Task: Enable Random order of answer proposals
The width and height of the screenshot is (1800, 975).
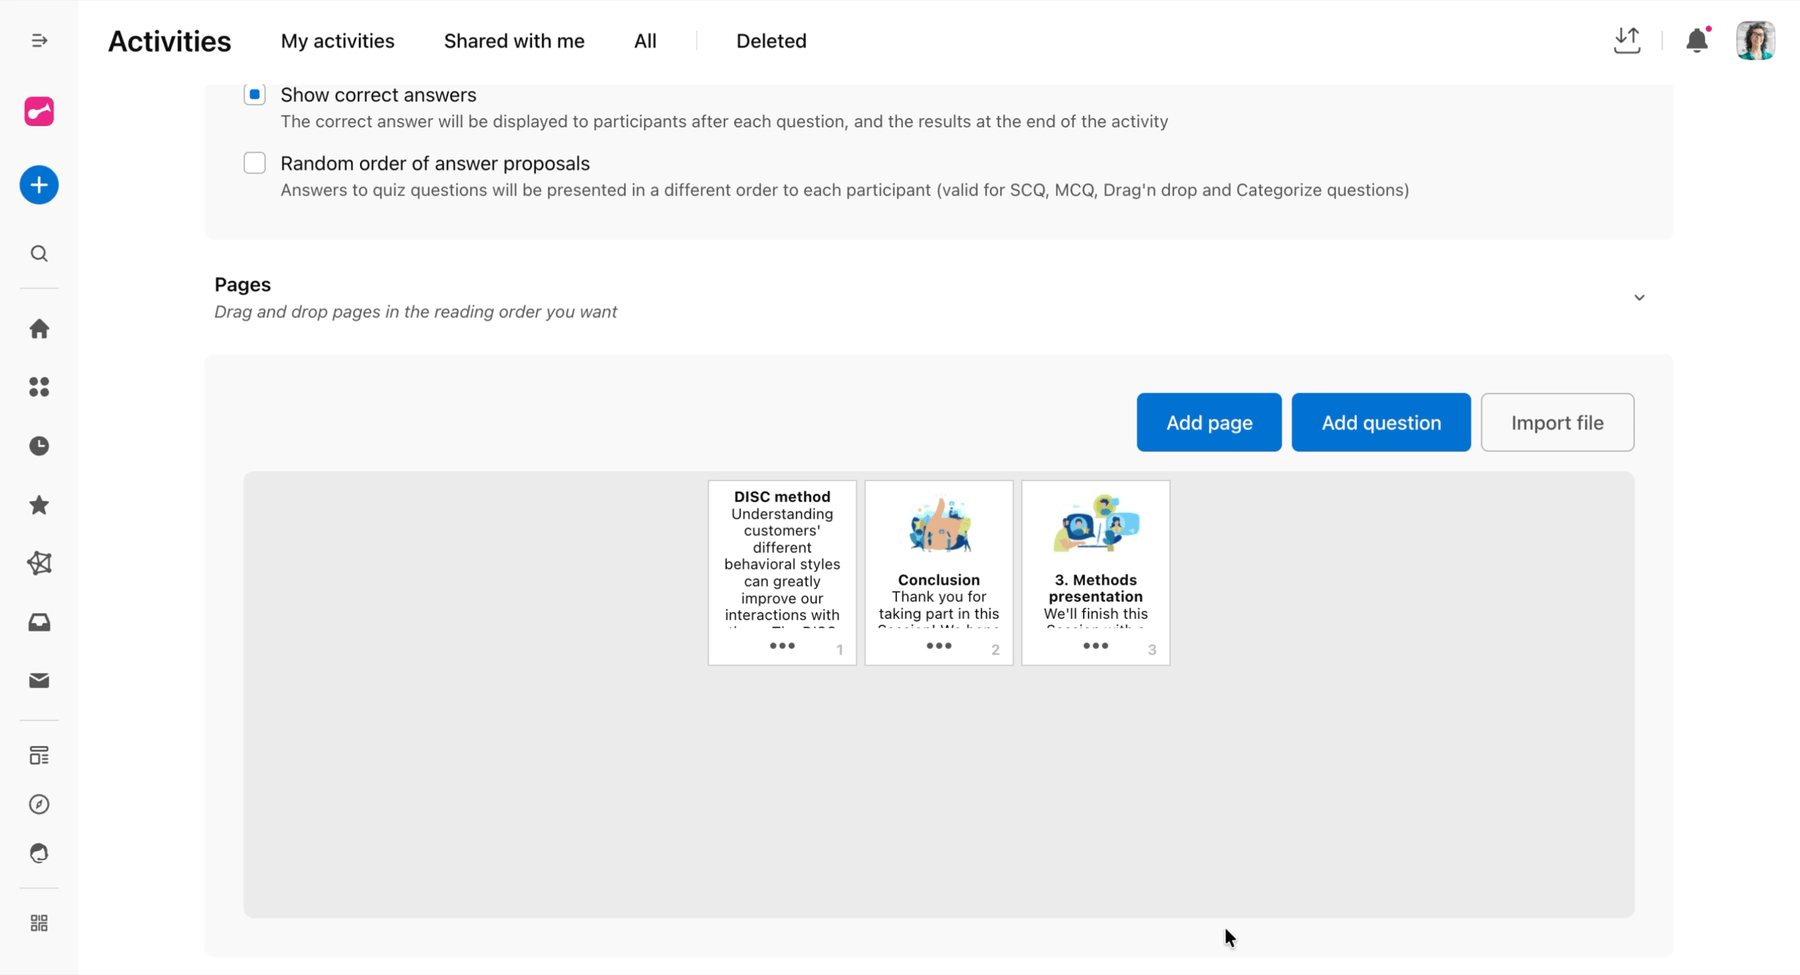Action: click(x=255, y=163)
